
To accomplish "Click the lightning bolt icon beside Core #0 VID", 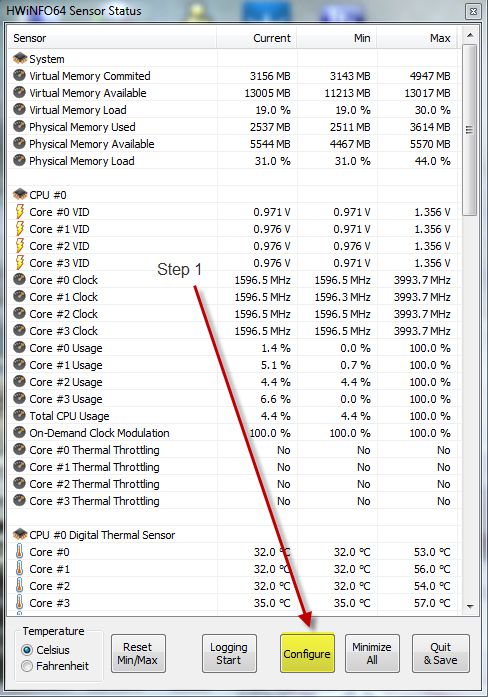I will click(x=20, y=212).
